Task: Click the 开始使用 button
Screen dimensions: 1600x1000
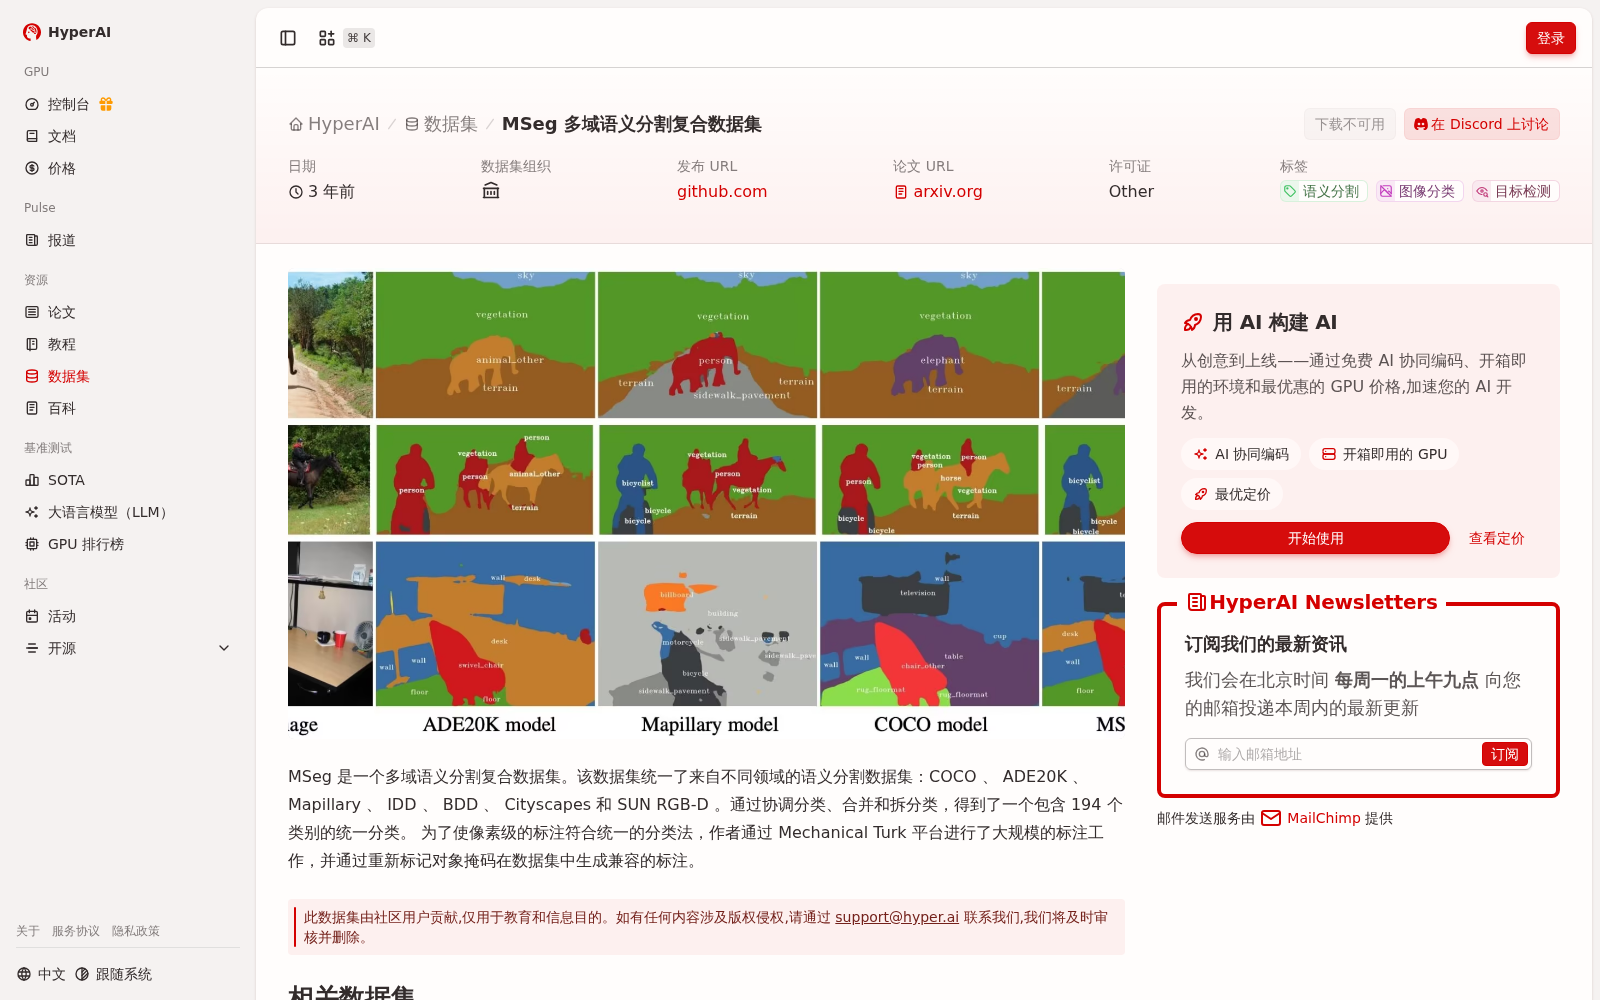Action: 1315,538
